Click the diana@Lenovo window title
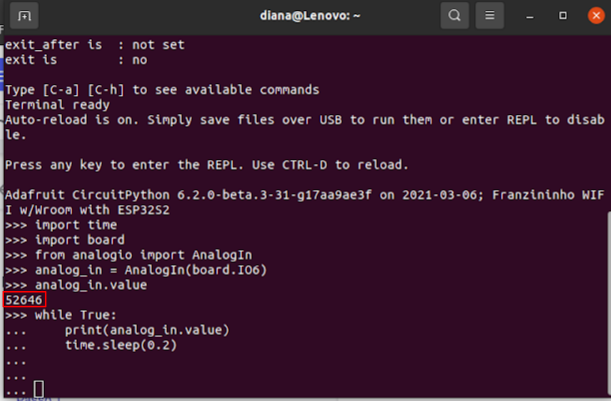 tap(310, 16)
